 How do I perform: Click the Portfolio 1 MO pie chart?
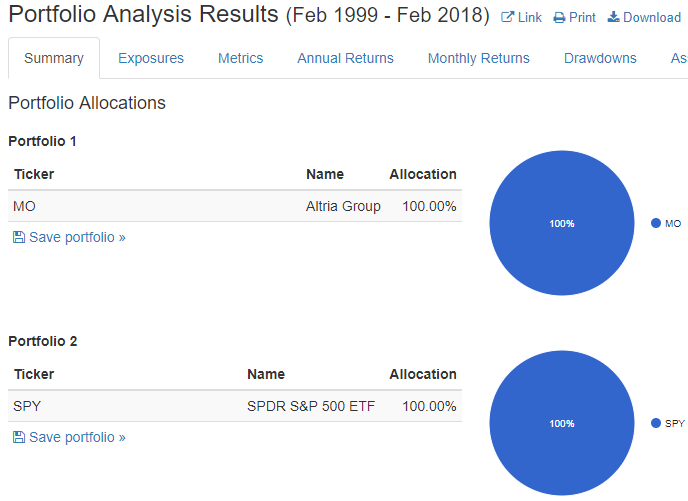click(x=562, y=223)
